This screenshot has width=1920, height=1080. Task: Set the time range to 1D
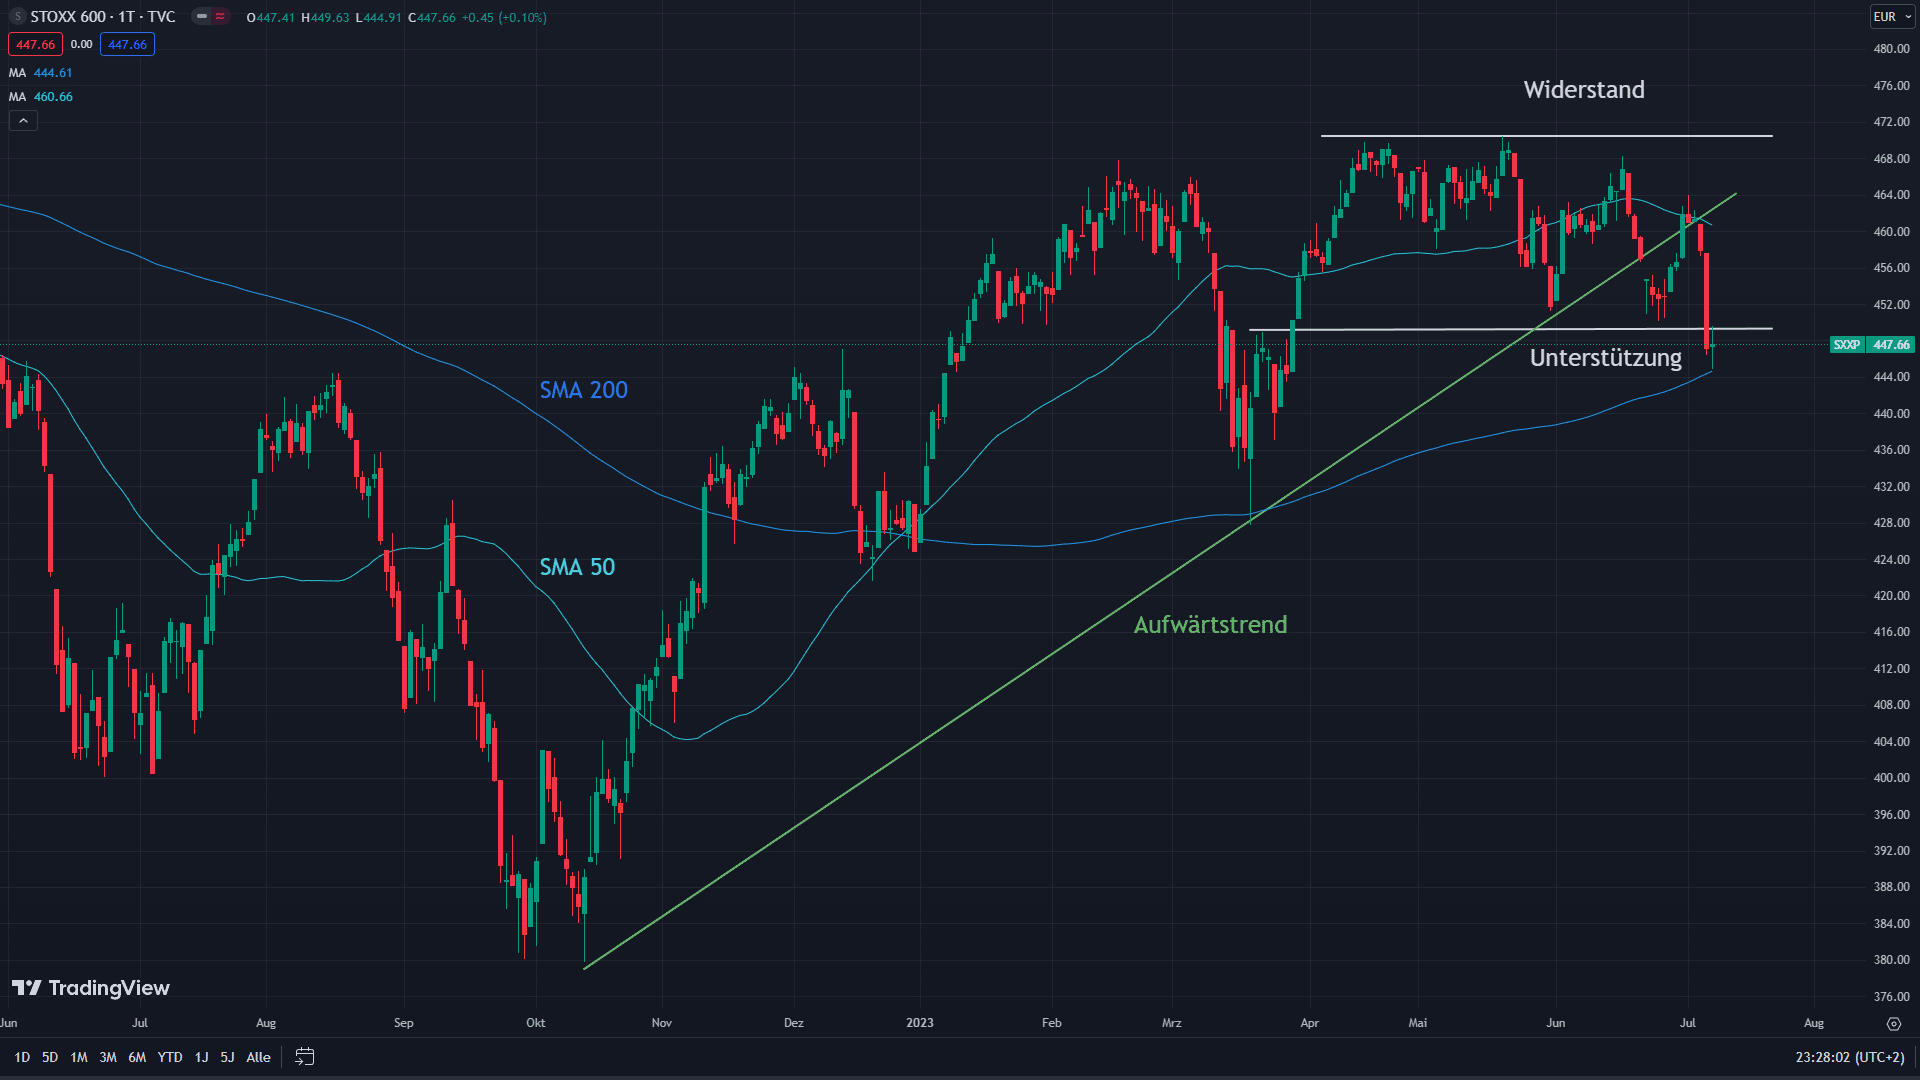22,1057
